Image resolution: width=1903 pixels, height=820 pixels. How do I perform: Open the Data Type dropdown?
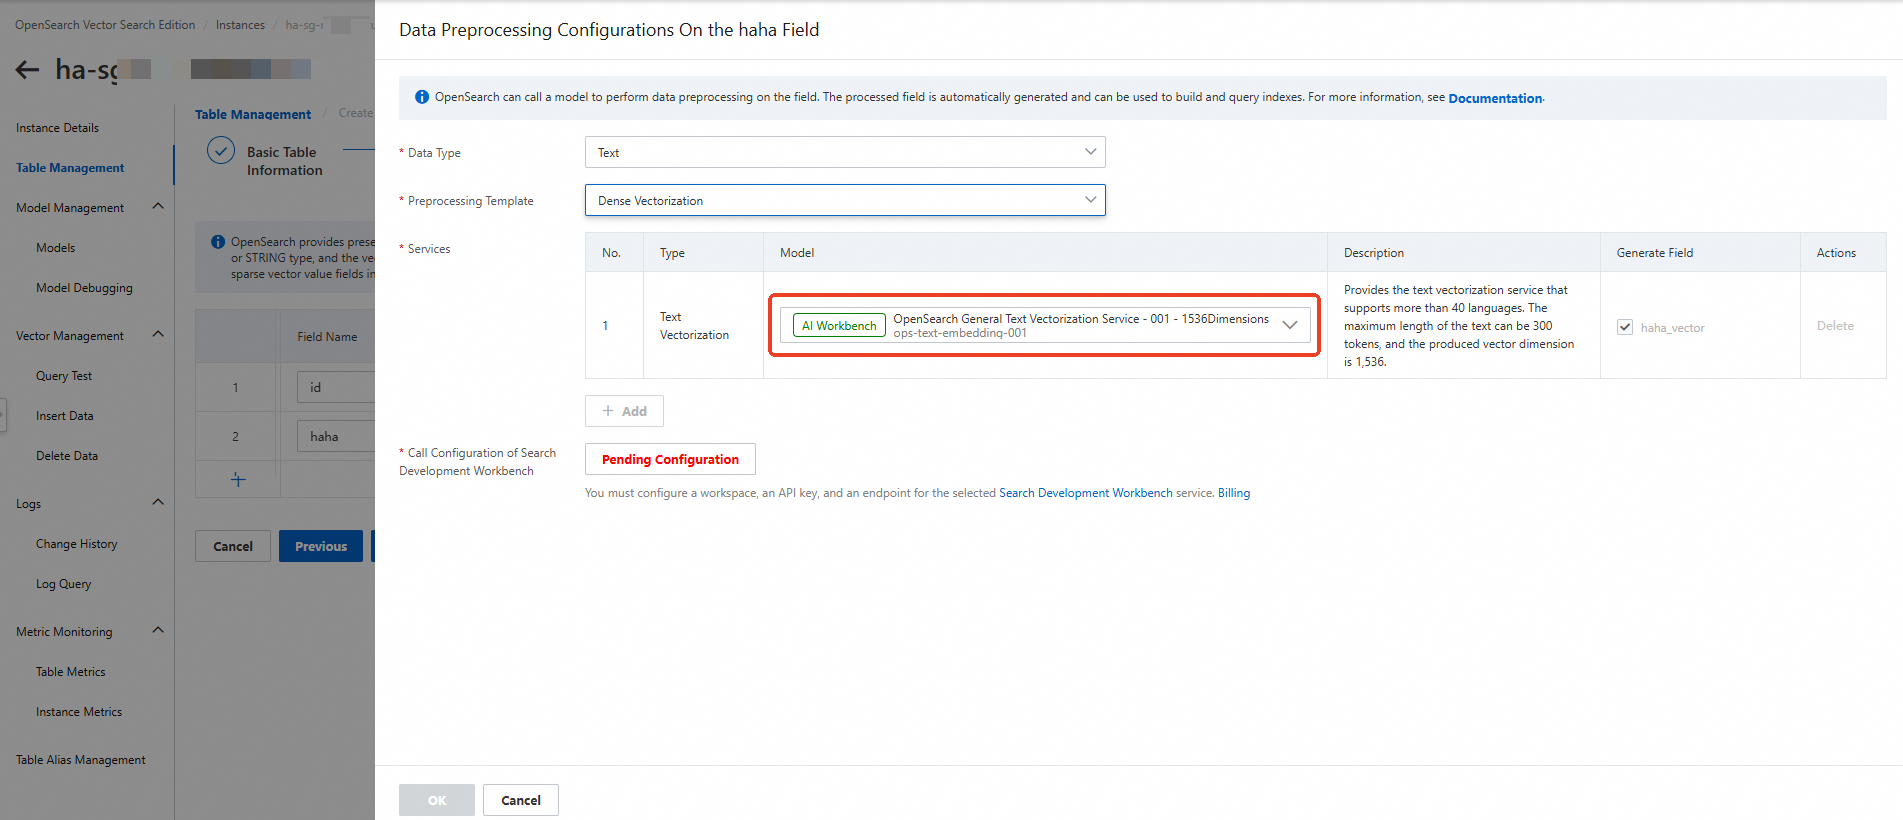coord(844,152)
